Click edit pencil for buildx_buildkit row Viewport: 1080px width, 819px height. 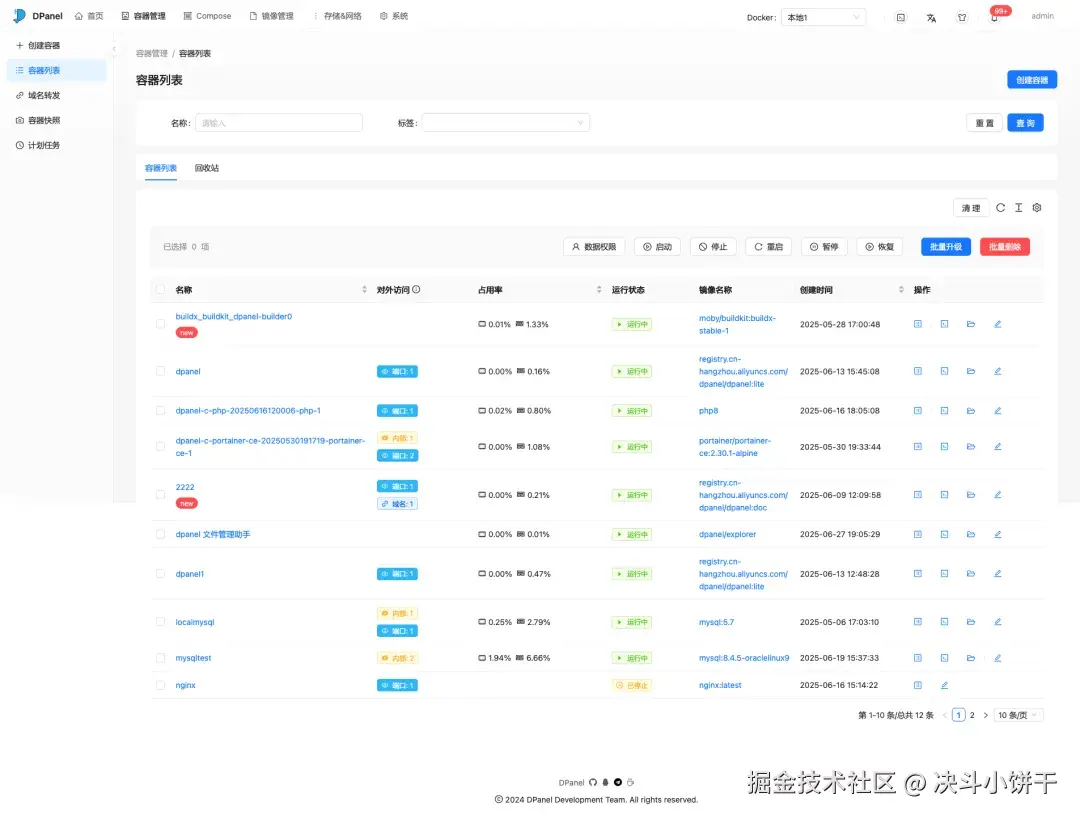coord(997,324)
